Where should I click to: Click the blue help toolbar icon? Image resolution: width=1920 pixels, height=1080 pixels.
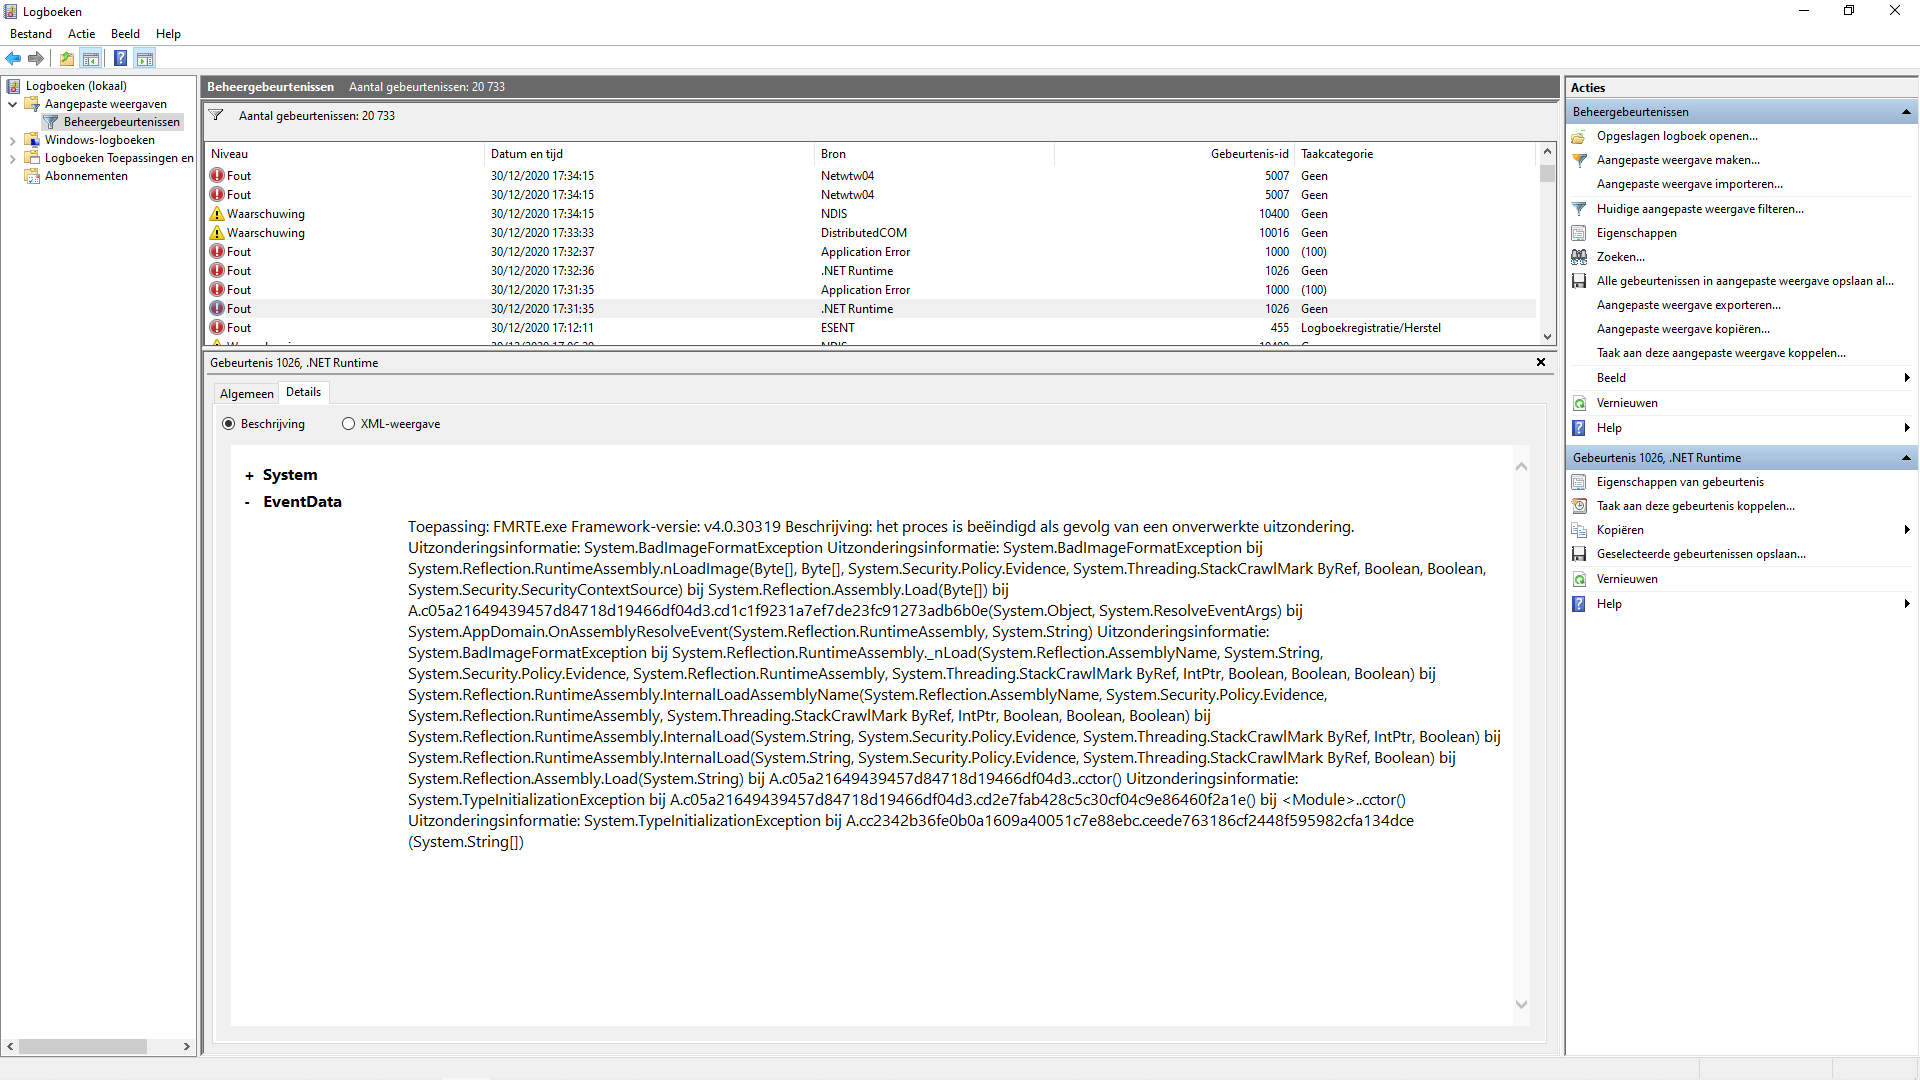point(120,59)
